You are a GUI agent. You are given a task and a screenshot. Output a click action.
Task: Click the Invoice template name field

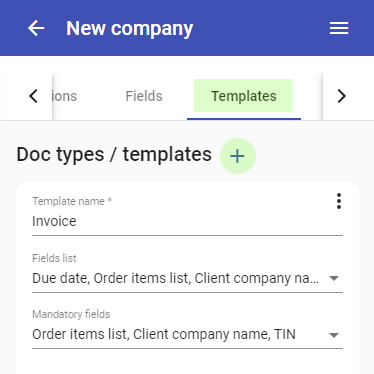click(187, 221)
